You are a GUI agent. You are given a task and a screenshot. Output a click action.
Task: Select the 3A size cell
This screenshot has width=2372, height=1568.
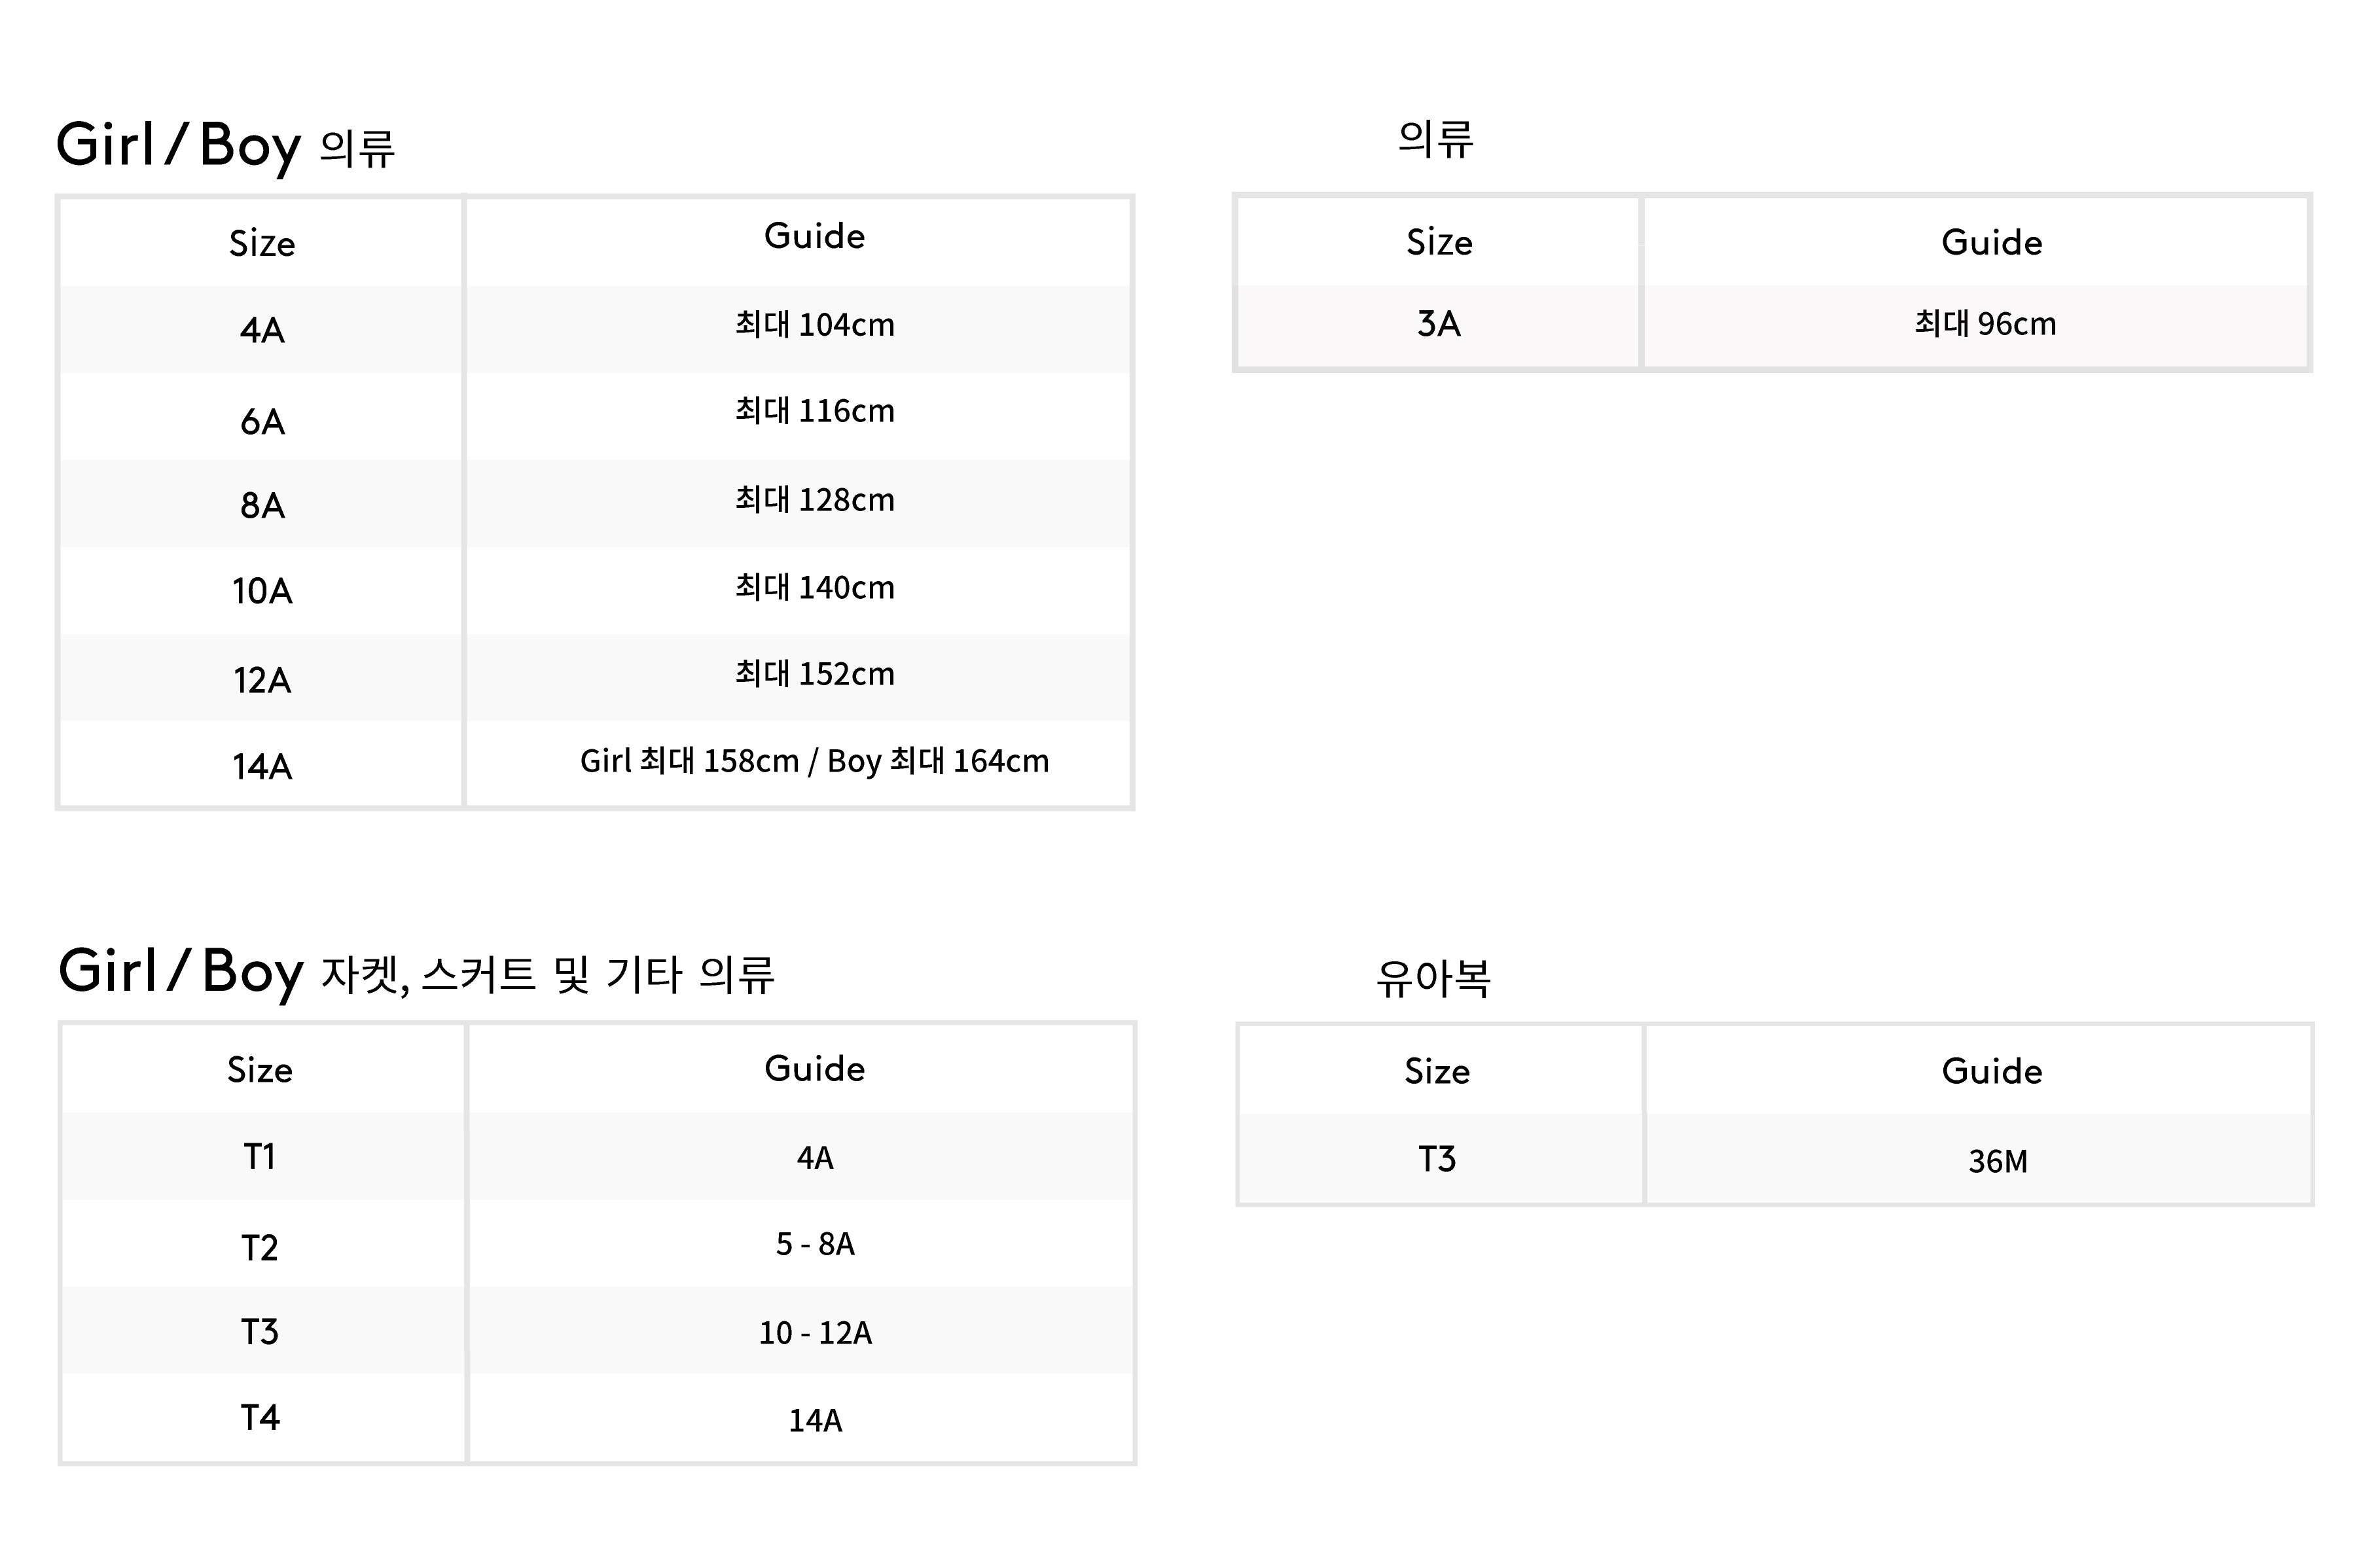pos(1438,324)
